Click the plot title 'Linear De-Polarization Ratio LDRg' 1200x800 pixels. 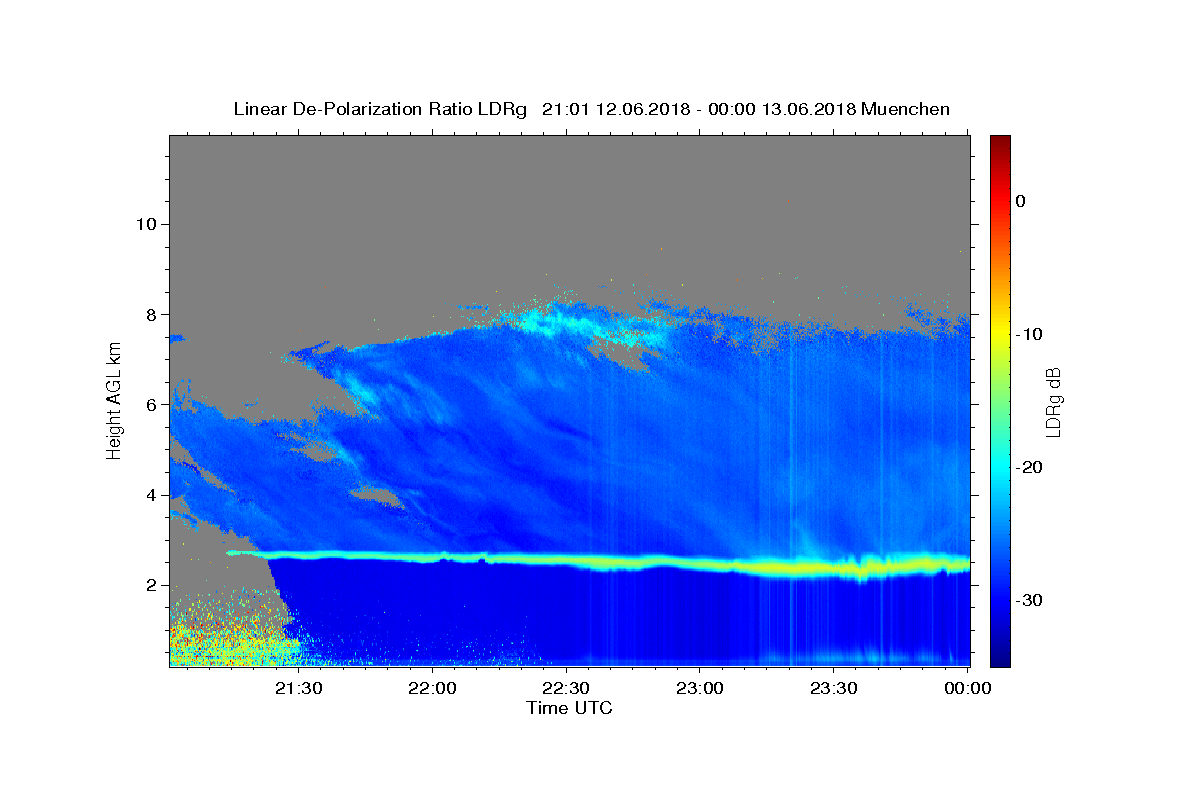coord(379,109)
